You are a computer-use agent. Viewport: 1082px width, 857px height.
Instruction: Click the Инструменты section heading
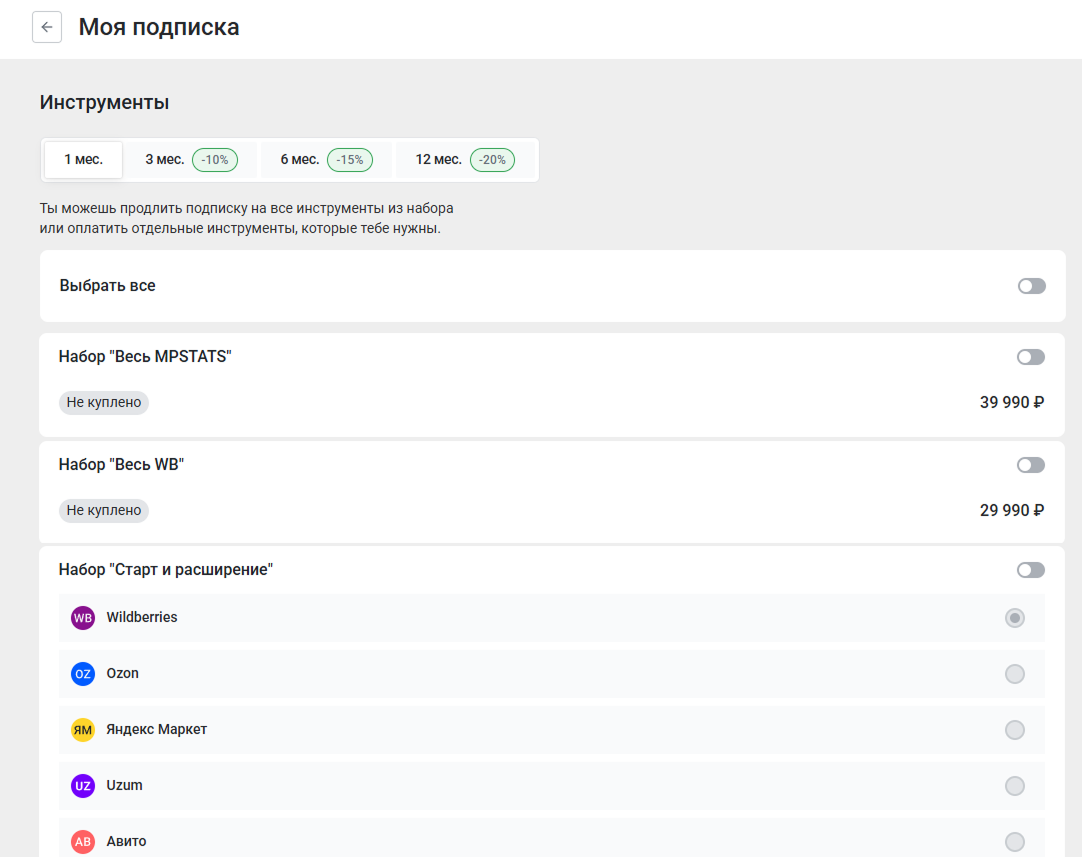(x=104, y=102)
